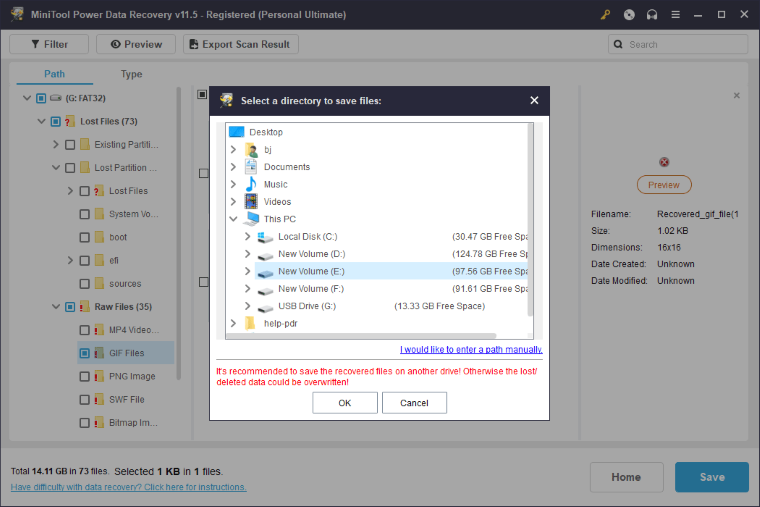Viewport: 760px width, 507px height.
Task: Collapse the This PC tree node
Action: pyautogui.click(x=233, y=219)
